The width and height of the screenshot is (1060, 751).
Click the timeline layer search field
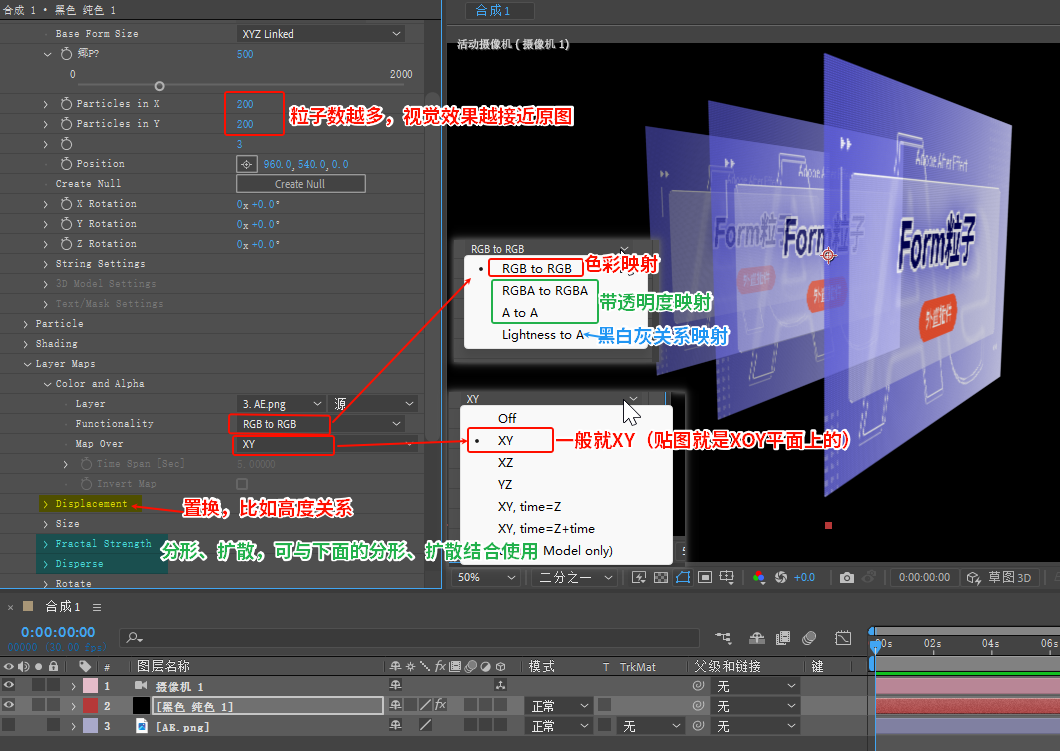[409, 637]
